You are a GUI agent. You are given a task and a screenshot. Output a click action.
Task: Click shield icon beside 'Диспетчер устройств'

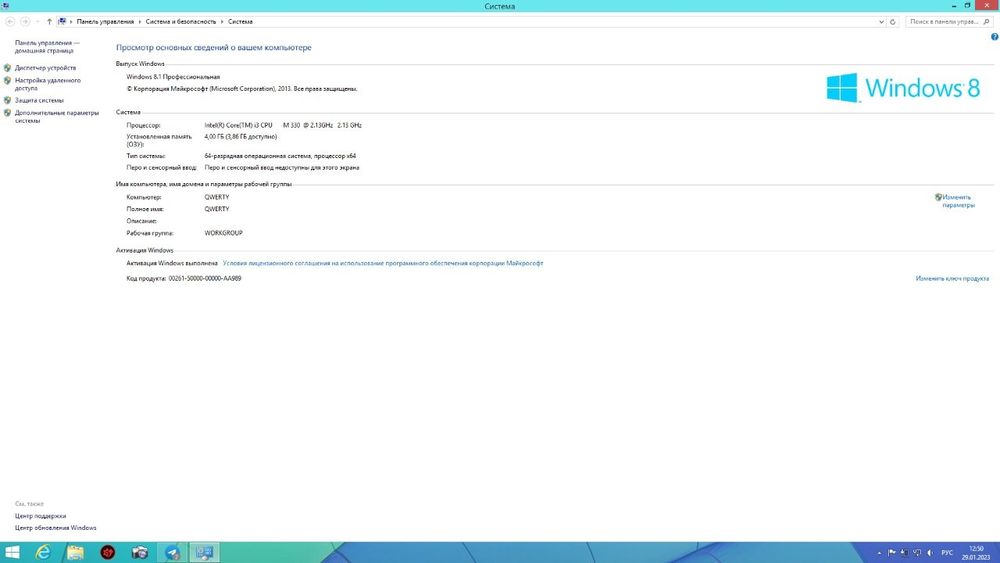pyautogui.click(x=8, y=68)
